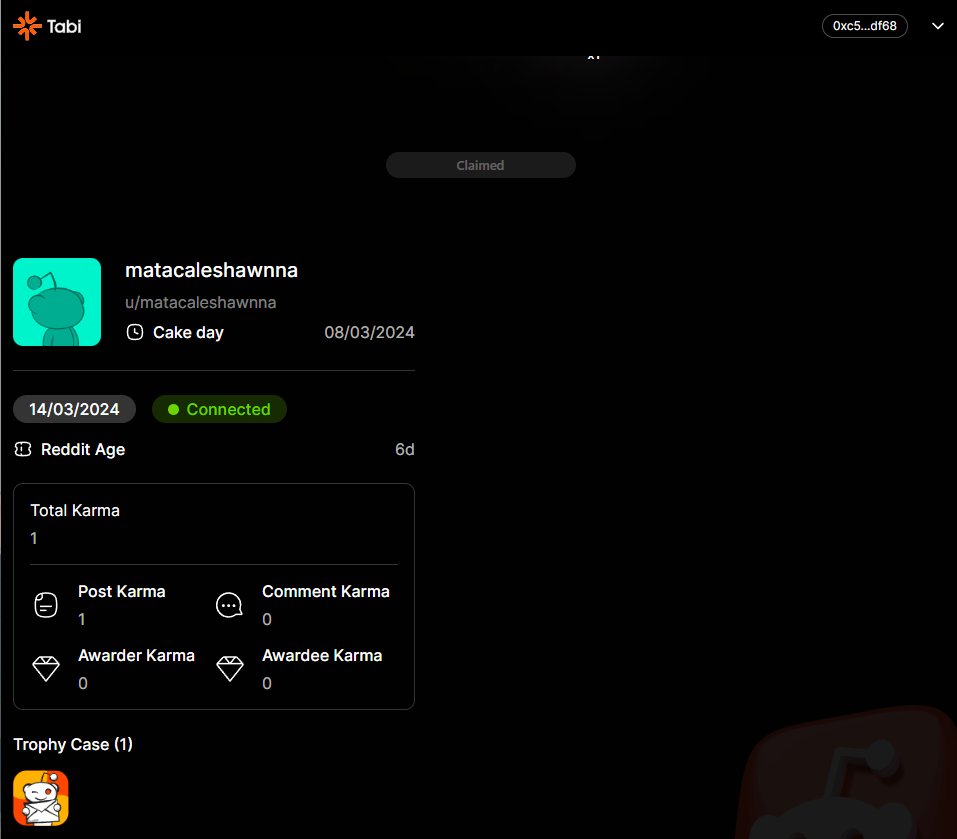Click the Post Karma icon

pyautogui.click(x=46, y=605)
